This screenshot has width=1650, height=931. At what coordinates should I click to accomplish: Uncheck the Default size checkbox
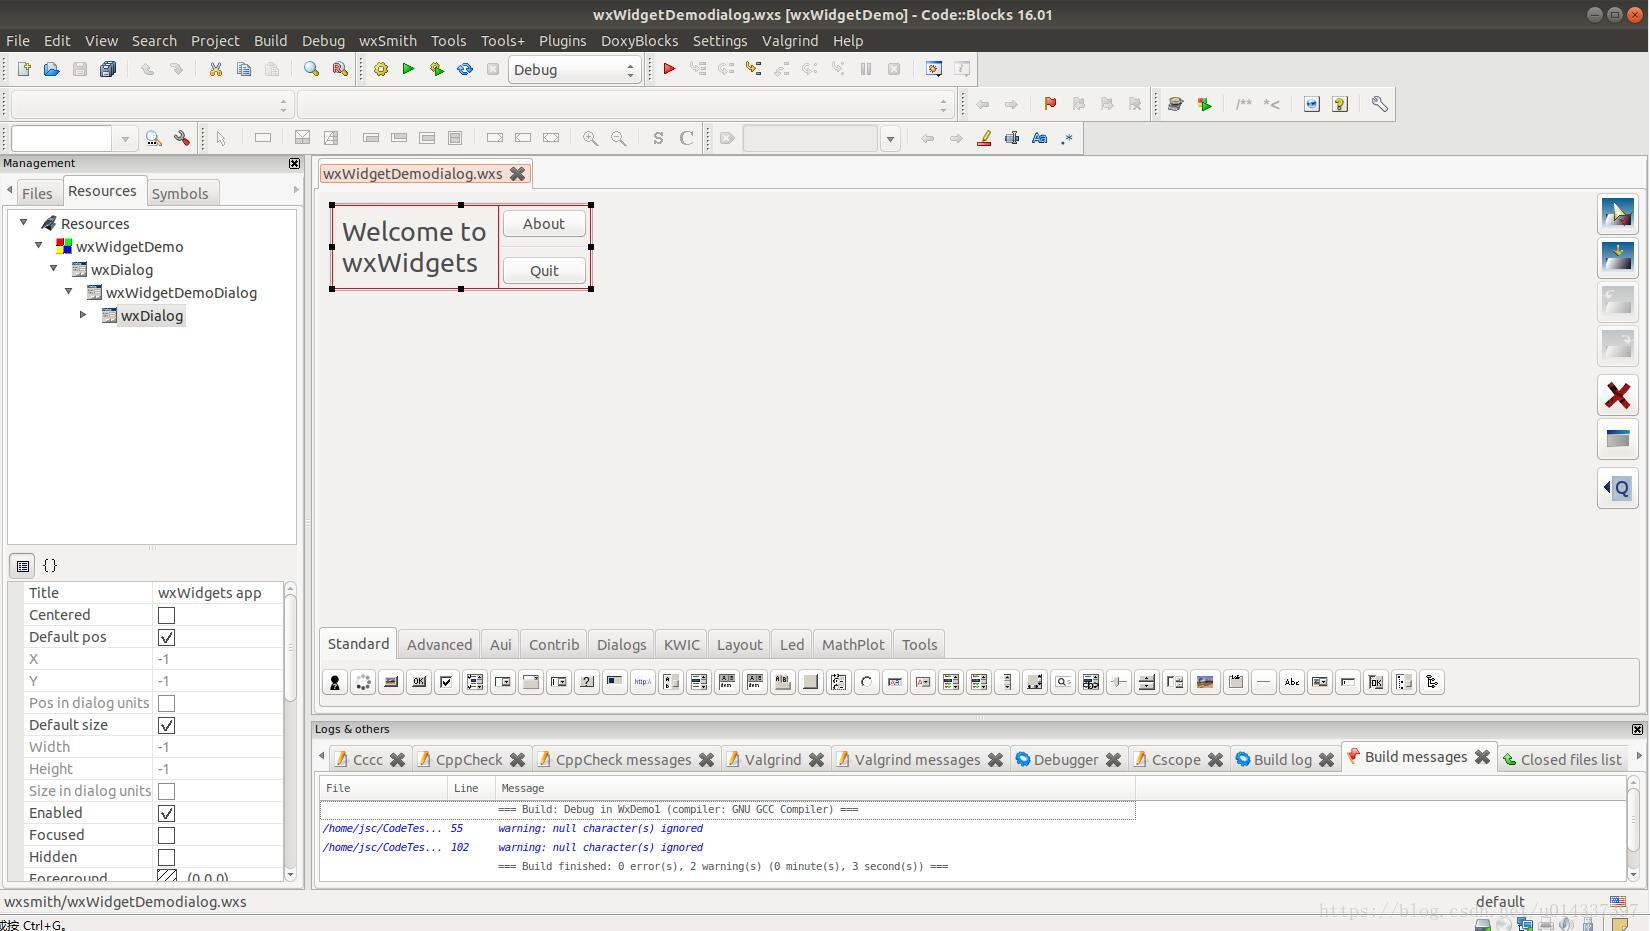point(167,725)
